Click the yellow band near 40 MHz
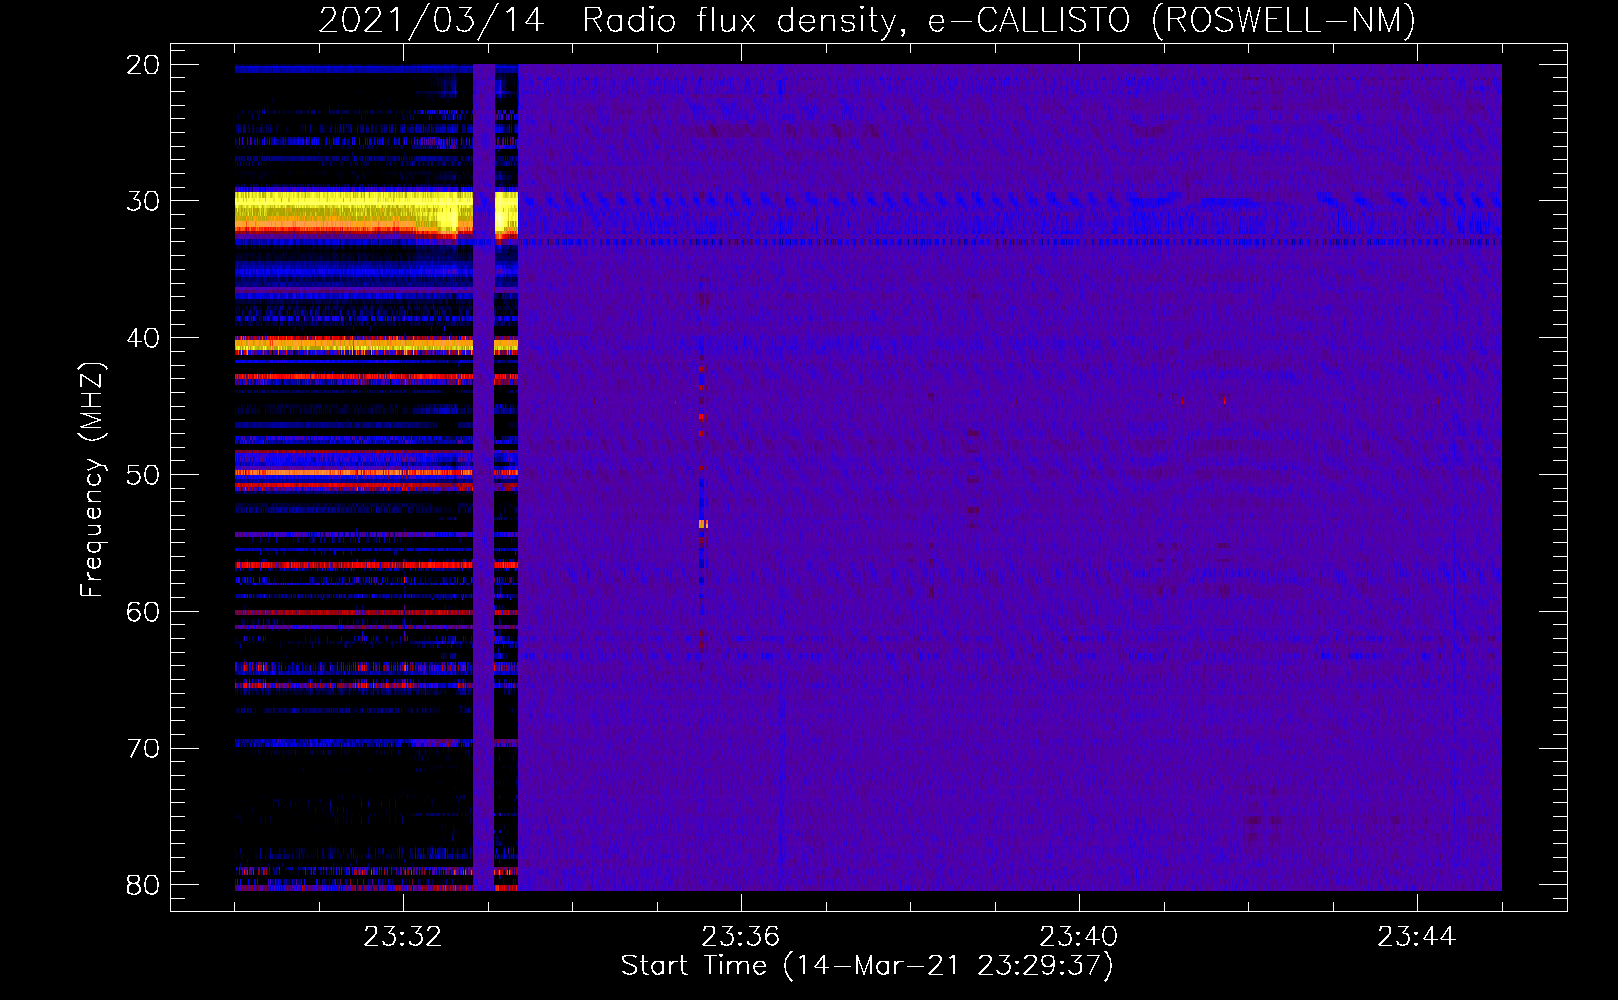Image resolution: width=1618 pixels, height=1000 pixels. point(354,345)
